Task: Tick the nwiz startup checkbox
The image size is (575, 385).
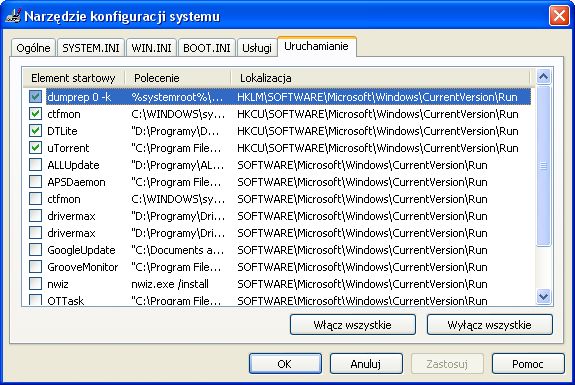Action: click(x=36, y=283)
